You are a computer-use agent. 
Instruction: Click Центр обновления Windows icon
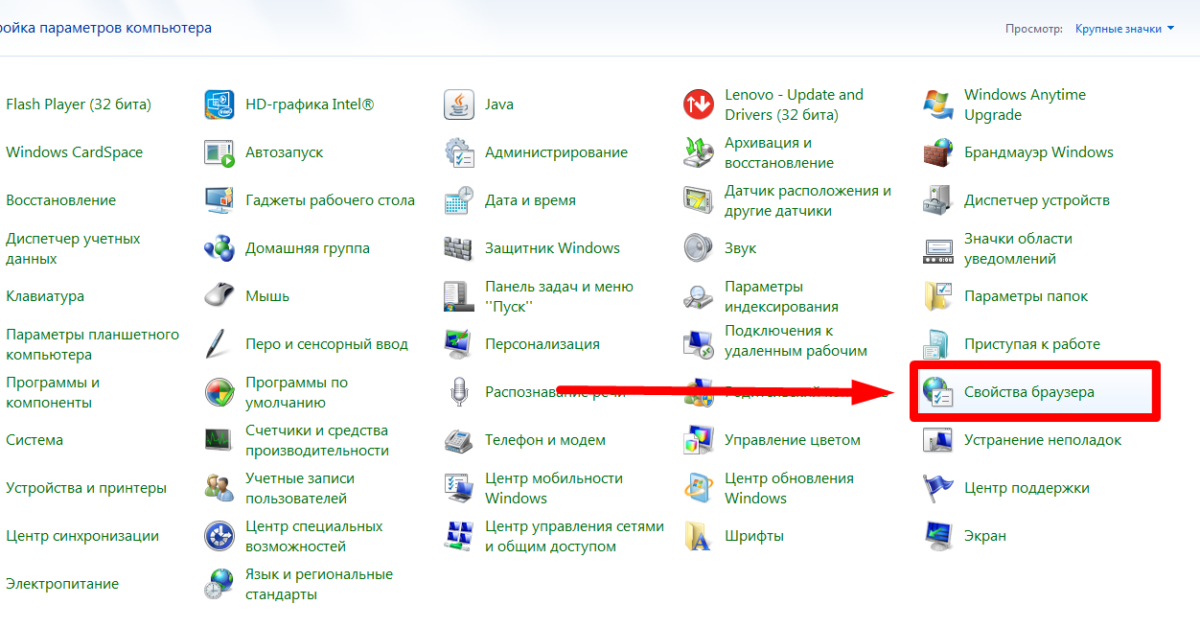(698, 488)
